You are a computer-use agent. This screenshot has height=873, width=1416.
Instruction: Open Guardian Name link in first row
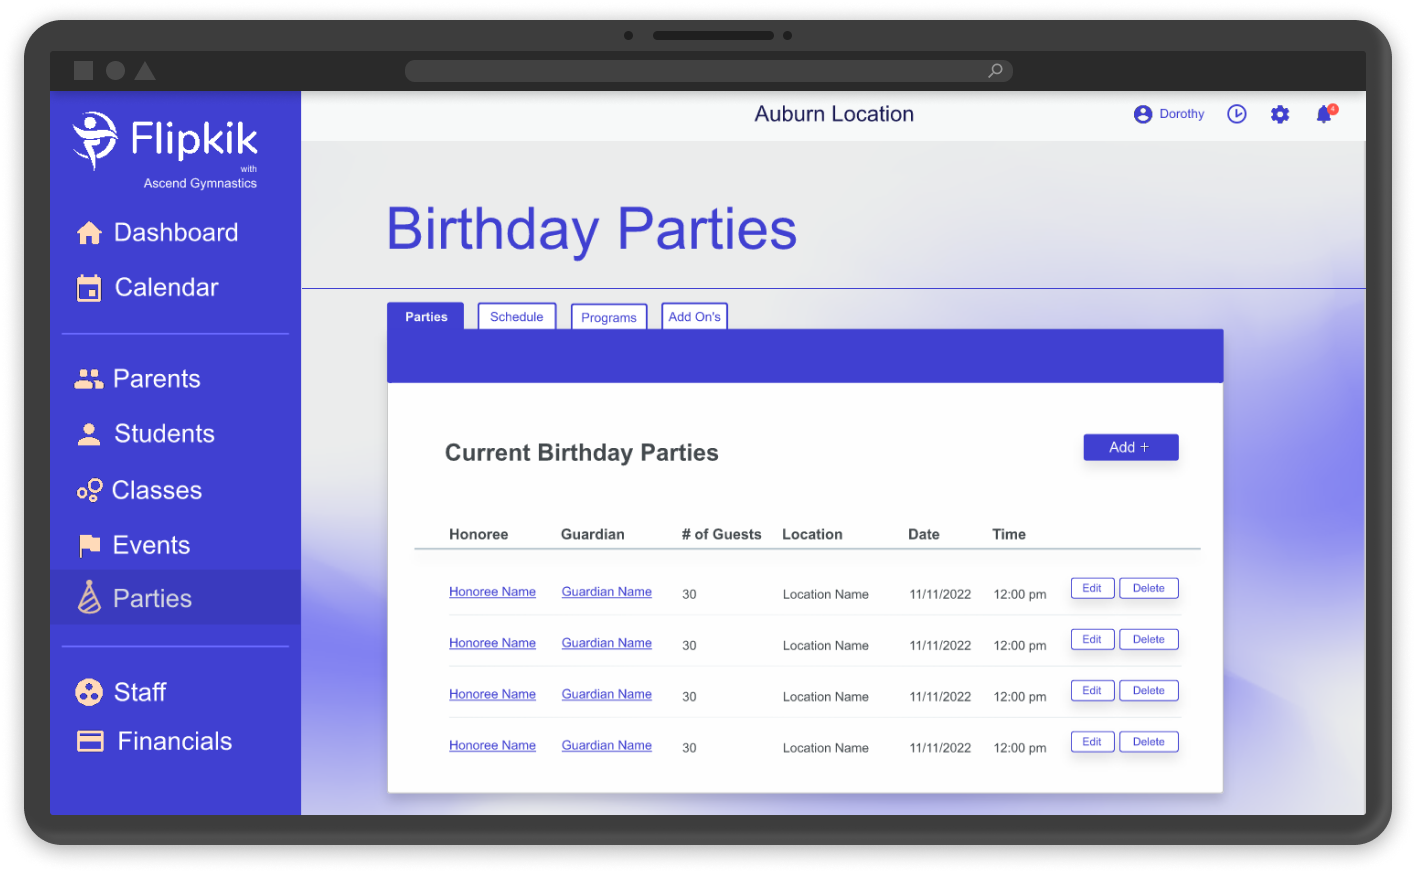pos(607,592)
